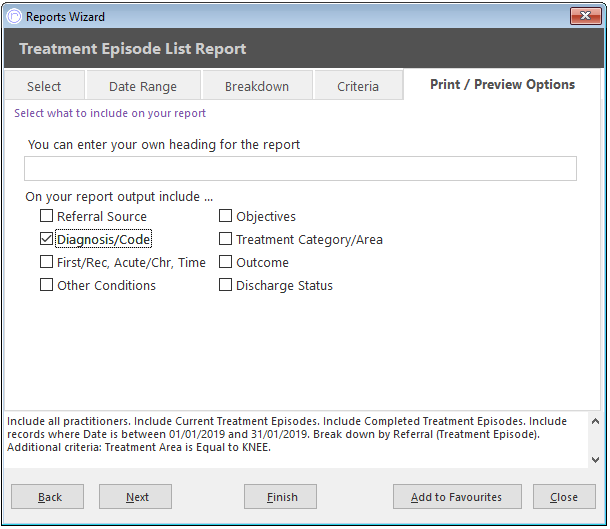Click the Reports Wizard app icon in title bar

click(14, 17)
